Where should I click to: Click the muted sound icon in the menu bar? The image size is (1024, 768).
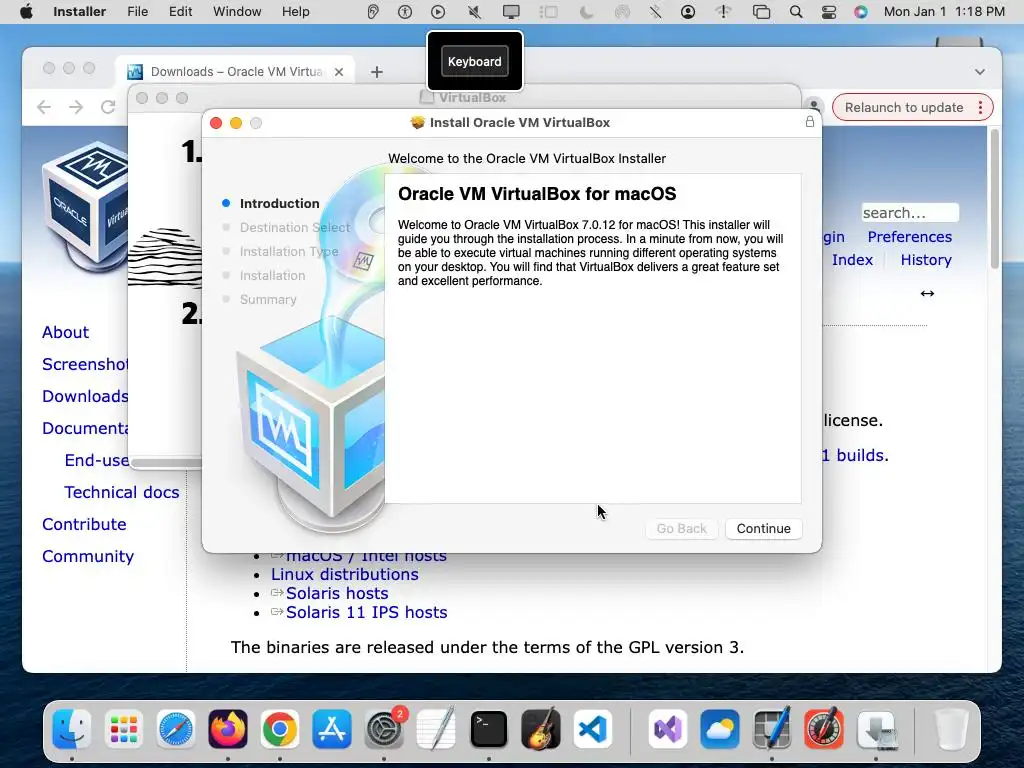[475, 12]
